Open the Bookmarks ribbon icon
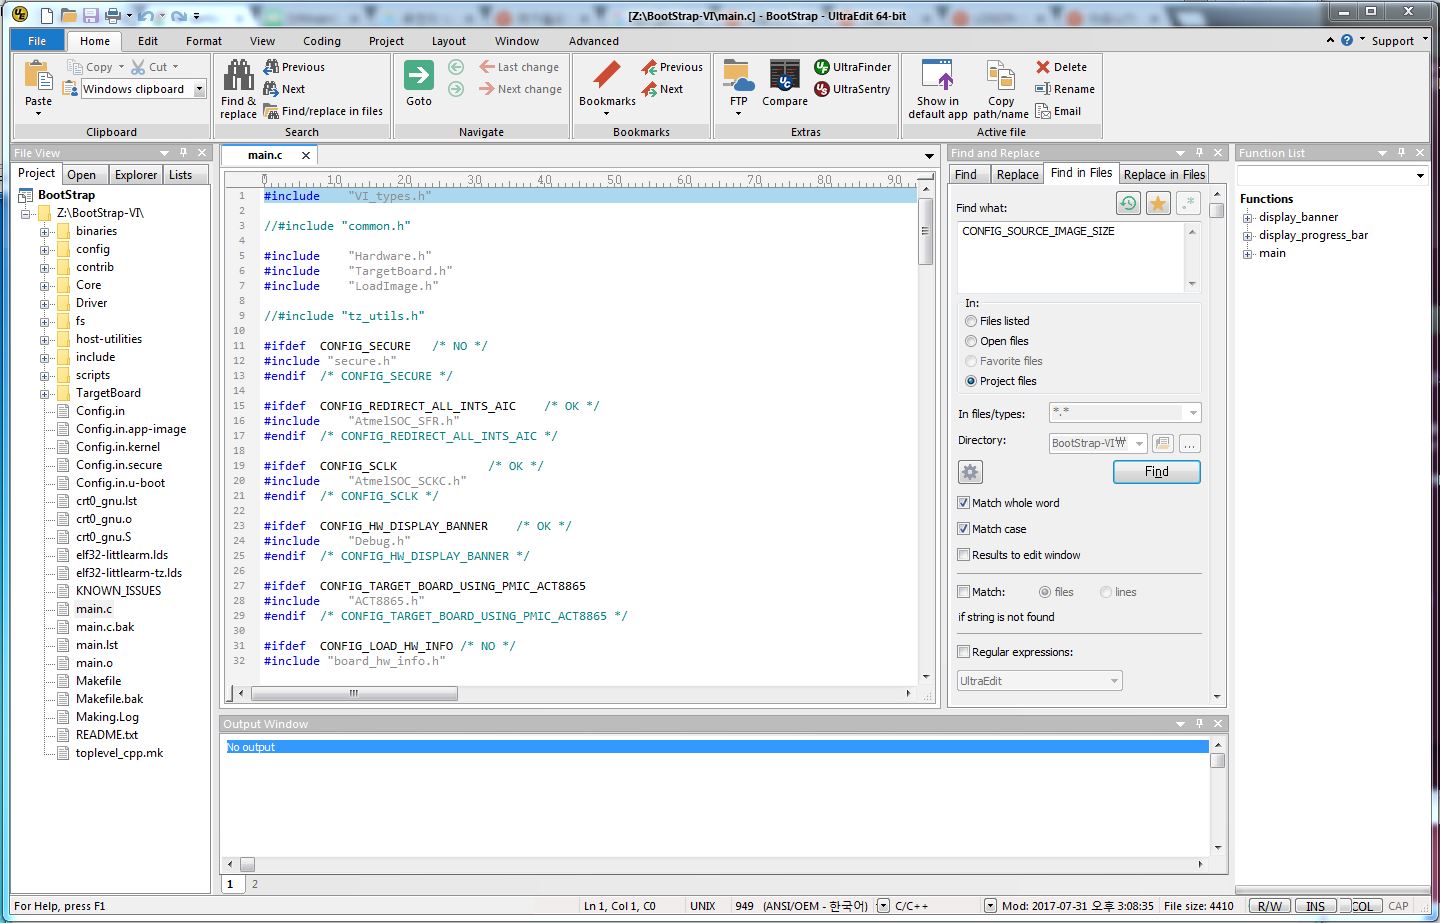The image size is (1440, 923). point(607,77)
